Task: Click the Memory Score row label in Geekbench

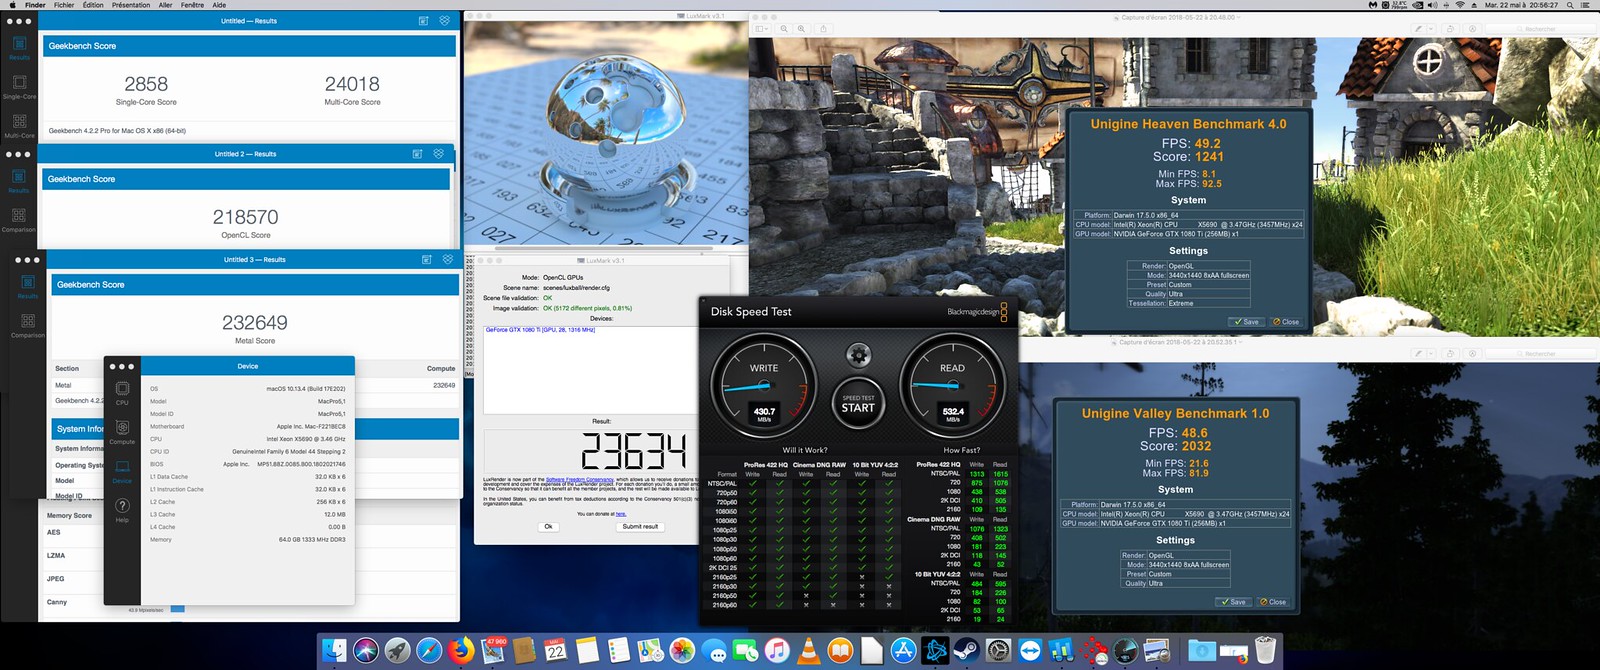Action: (x=69, y=516)
